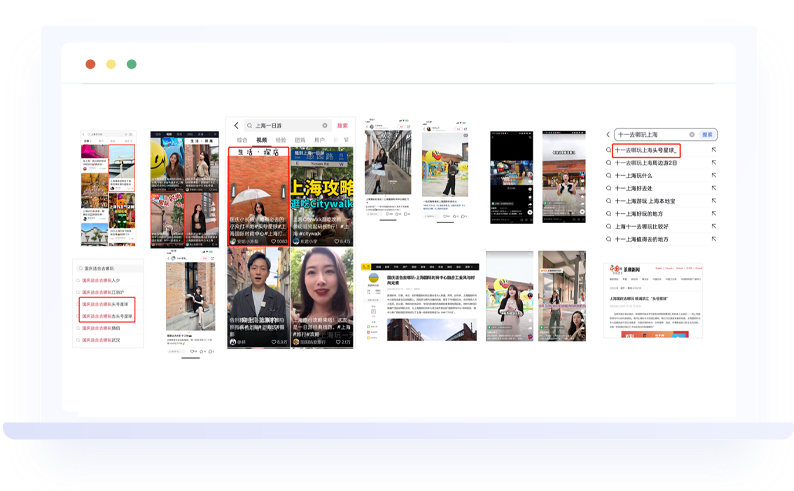This screenshot has width=794, height=491.
Task: Click back arrow beside 上海一日游 search
Action: click(x=236, y=125)
